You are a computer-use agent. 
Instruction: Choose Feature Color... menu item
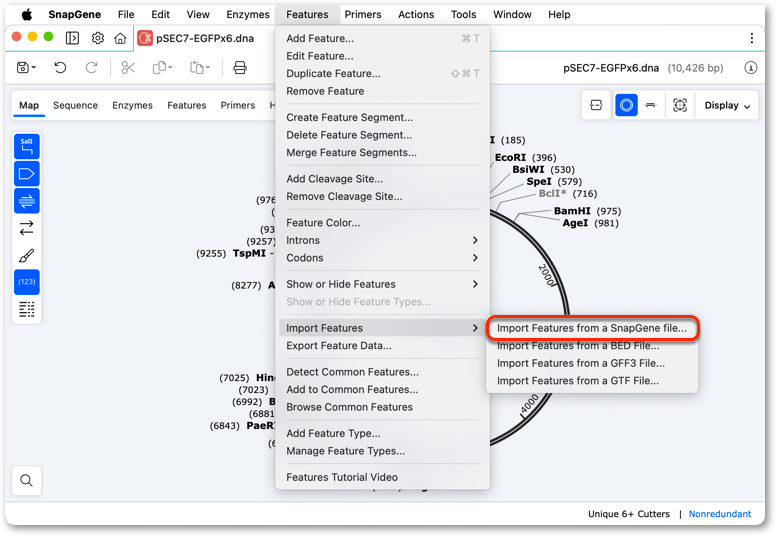coord(382,223)
